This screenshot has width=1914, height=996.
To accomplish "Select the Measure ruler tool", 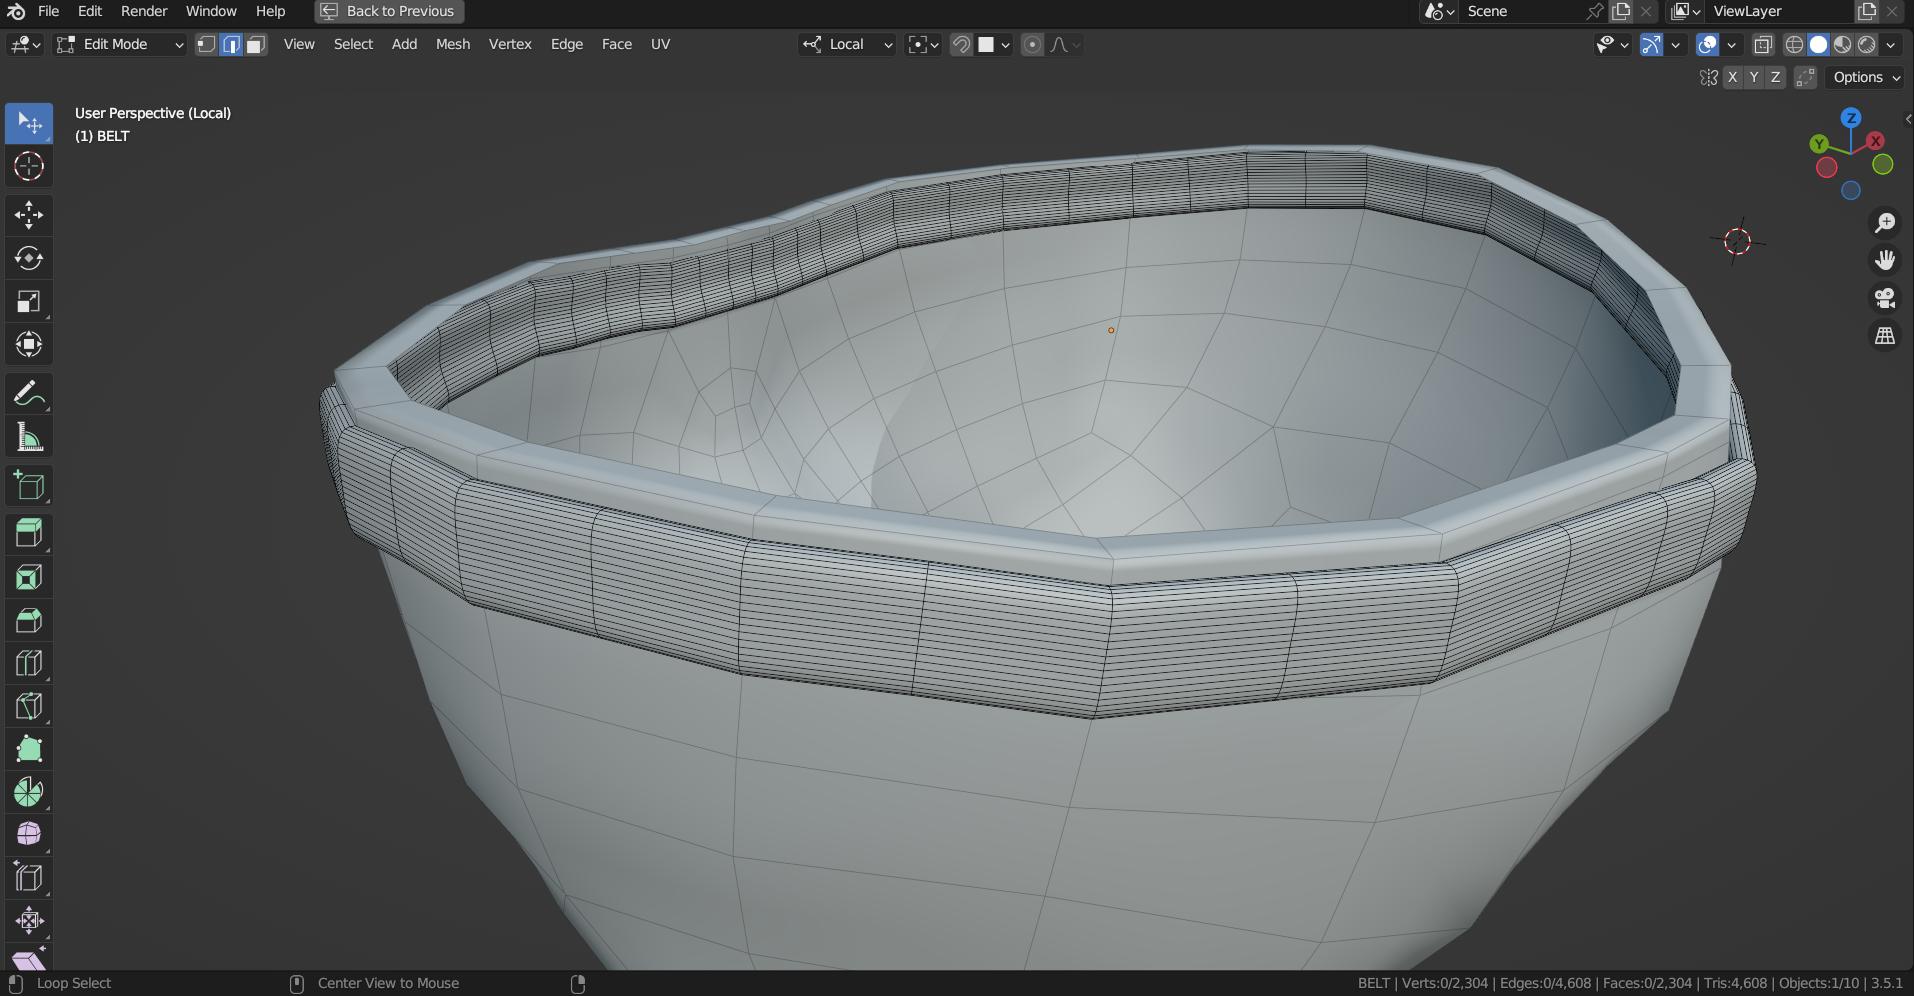I will (29, 437).
